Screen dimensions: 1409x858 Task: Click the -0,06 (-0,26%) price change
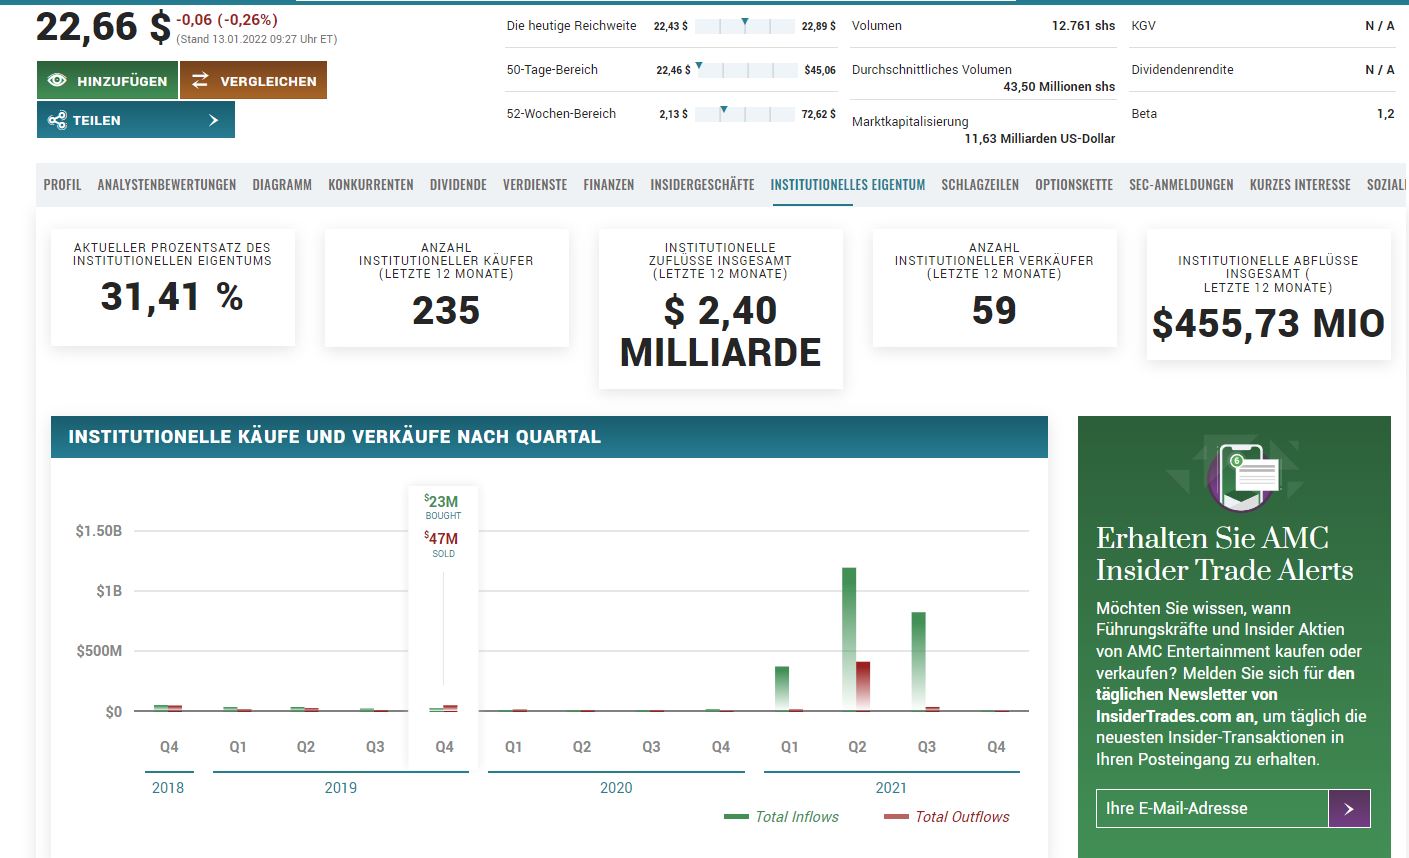point(227,20)
